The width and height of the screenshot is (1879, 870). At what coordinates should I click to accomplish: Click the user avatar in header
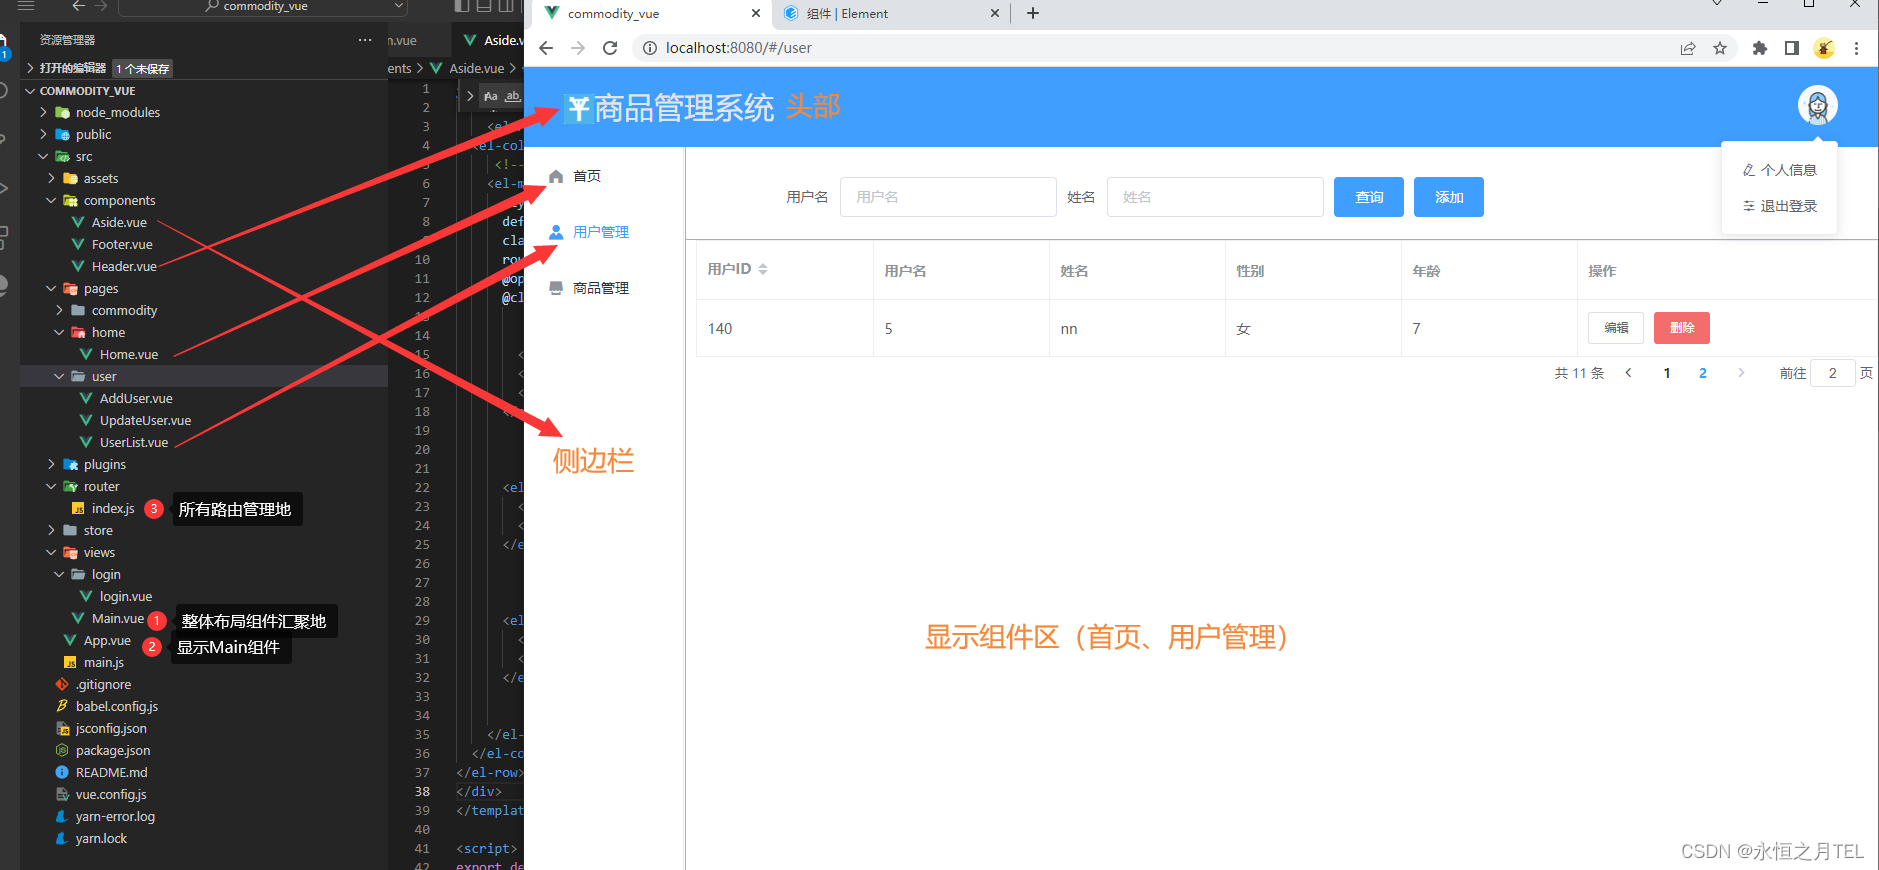pyautogui.click(x=1817, y=105)
